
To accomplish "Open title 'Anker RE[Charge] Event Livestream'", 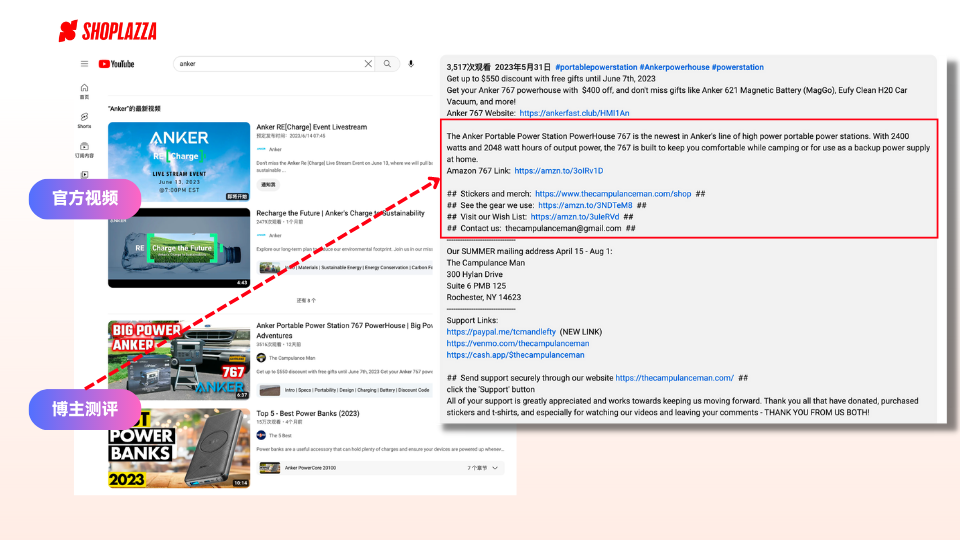I will 312,127.
